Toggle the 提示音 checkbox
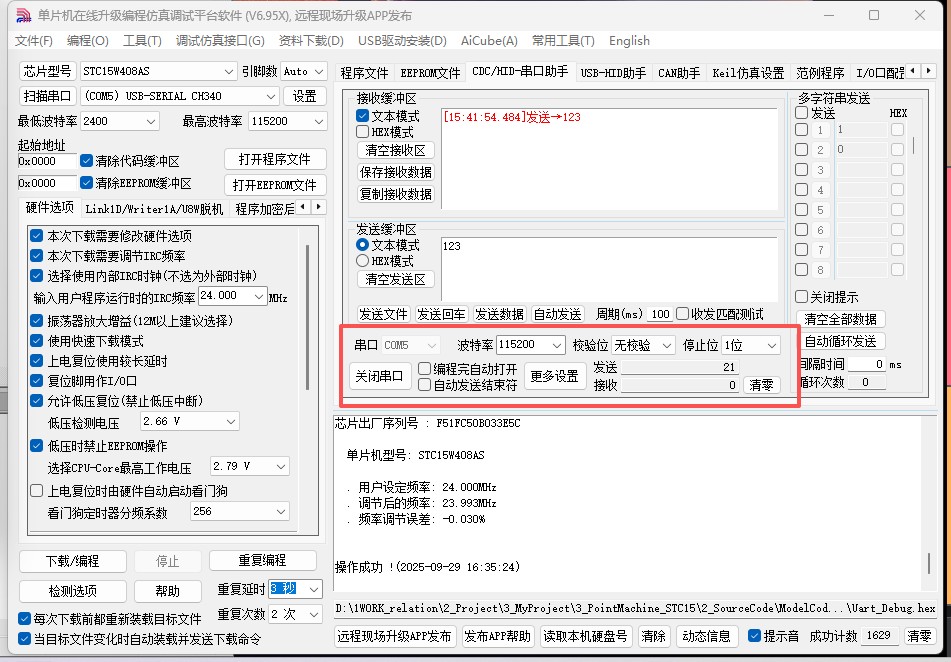The height and width of the screenshot is (662, 951). click(x=754, y=636)
